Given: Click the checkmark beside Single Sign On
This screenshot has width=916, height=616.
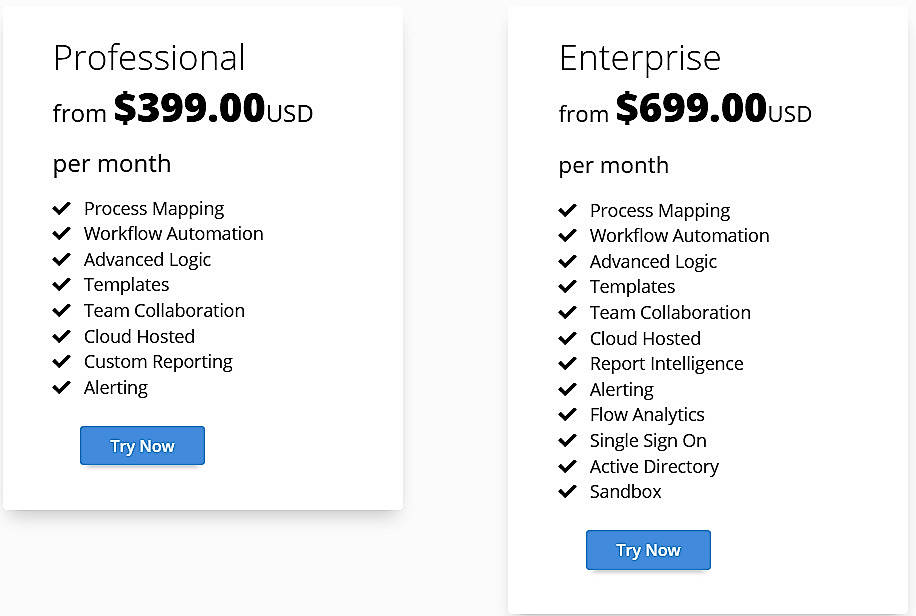Looking at the screenshot, I should point(568,440).
